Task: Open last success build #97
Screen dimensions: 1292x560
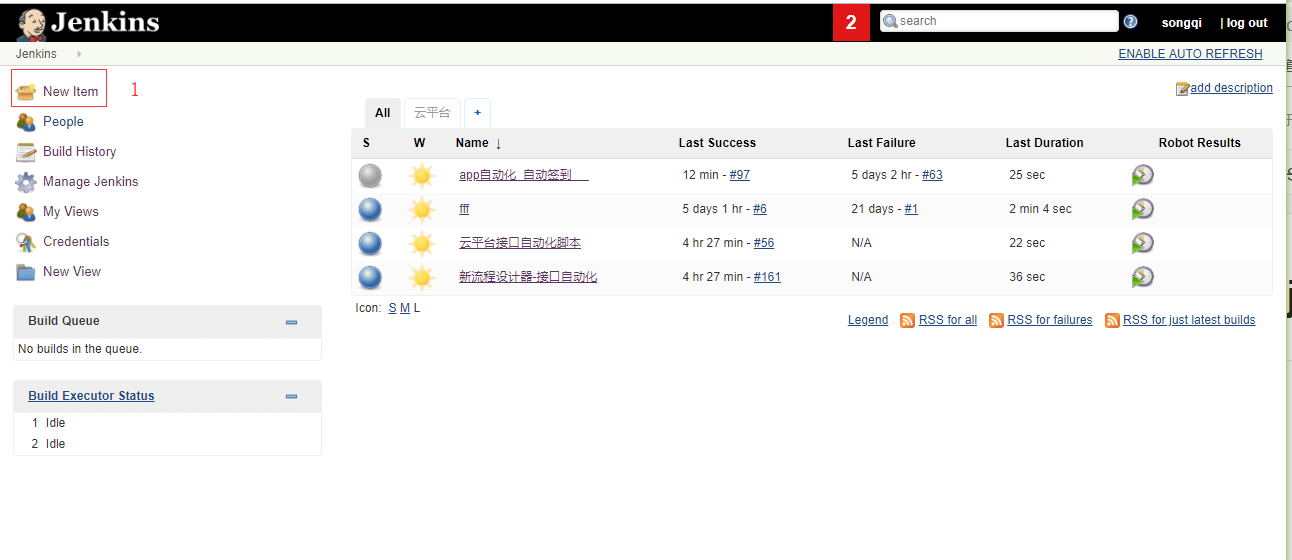Action: (x=740, y=175)
